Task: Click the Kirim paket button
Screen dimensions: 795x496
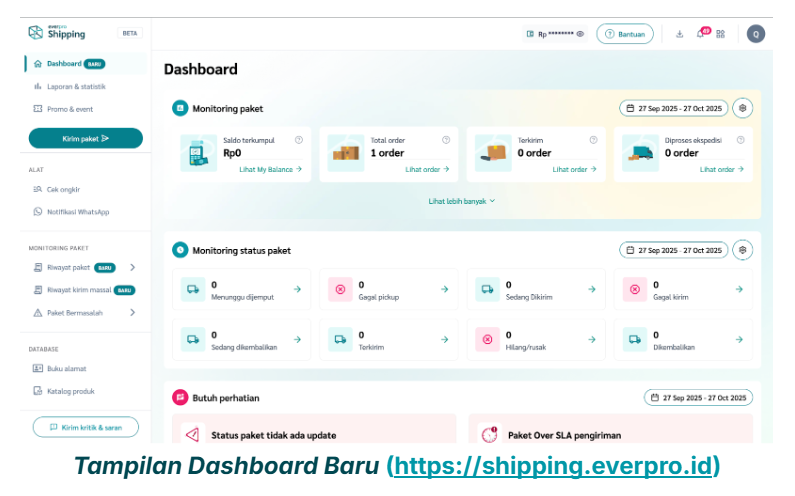Action: [85, 138]
